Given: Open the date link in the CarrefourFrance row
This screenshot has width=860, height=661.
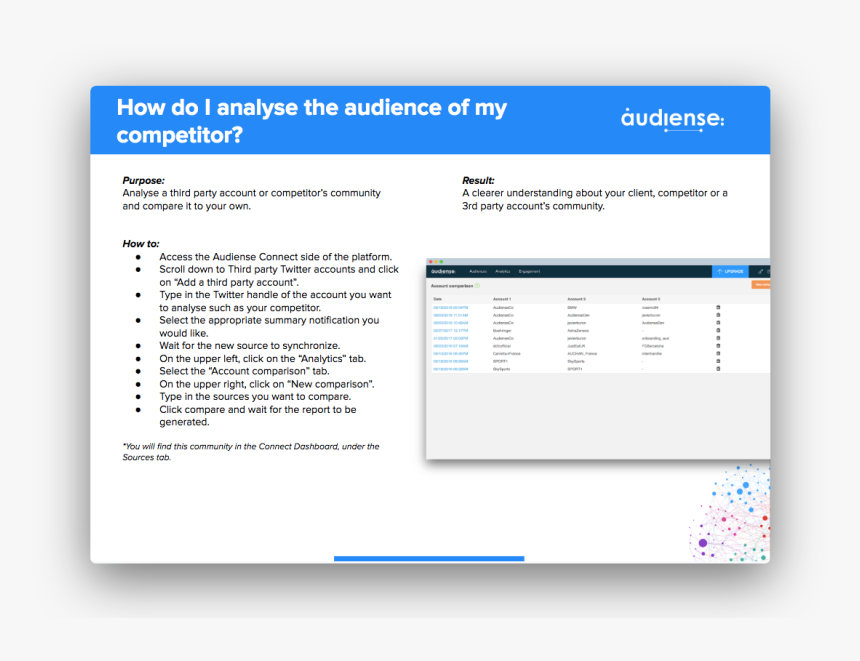Looking at the screenshot, I should click(450, 354).
